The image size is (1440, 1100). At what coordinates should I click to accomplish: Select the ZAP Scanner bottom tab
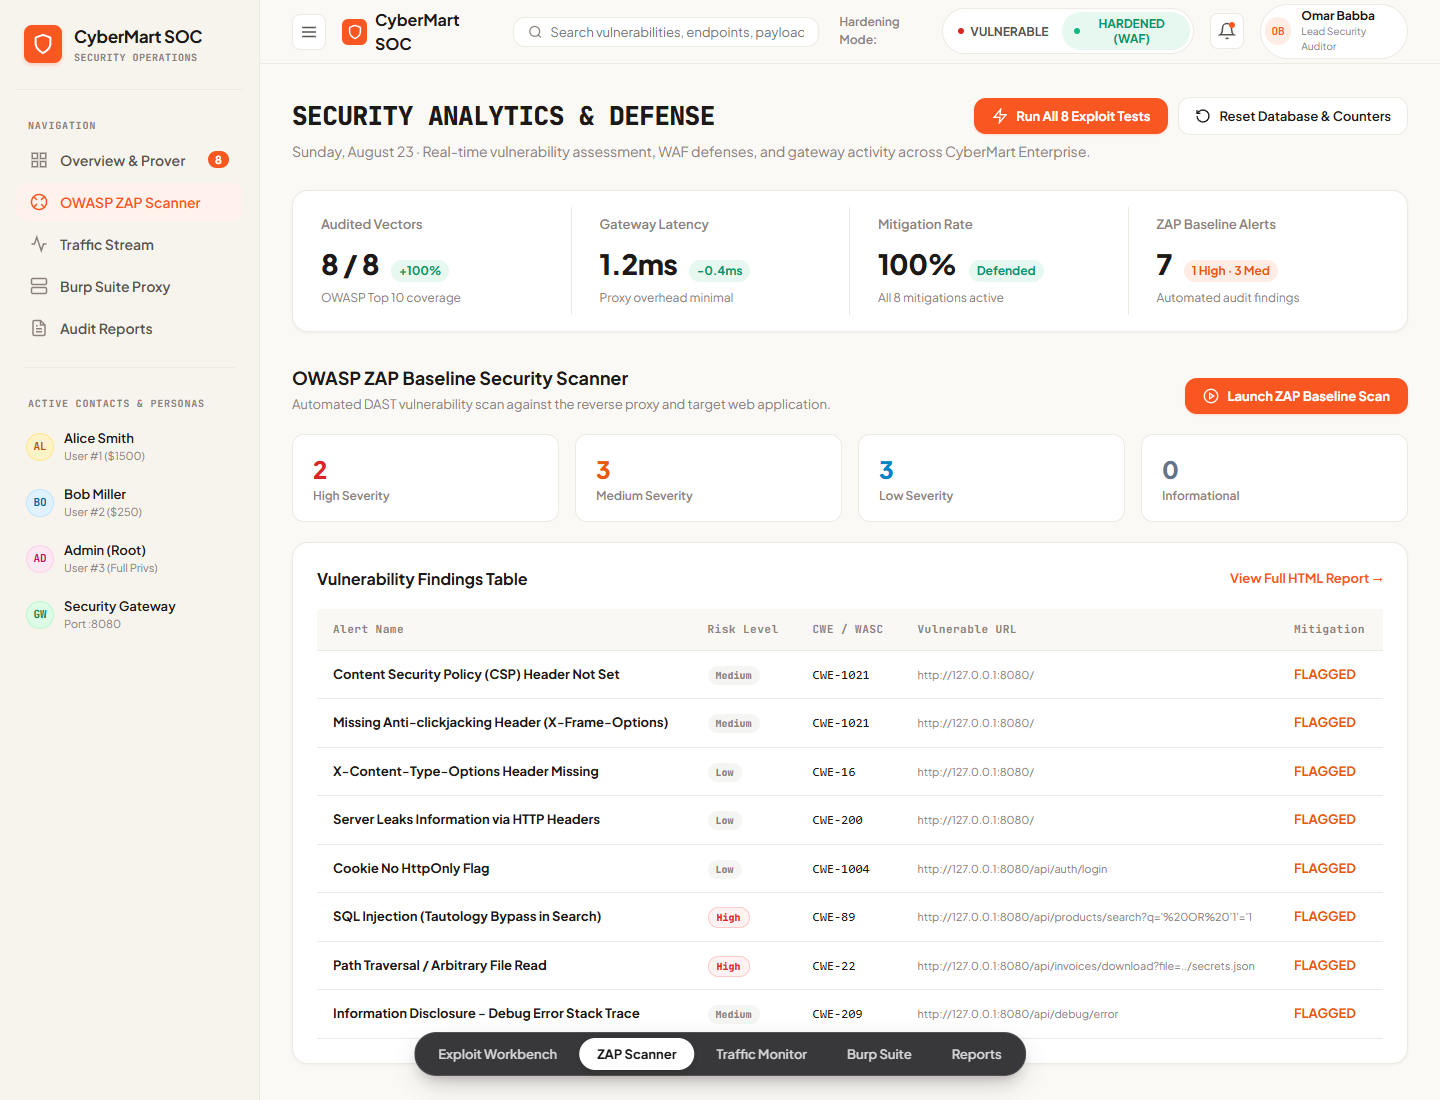637,1054
